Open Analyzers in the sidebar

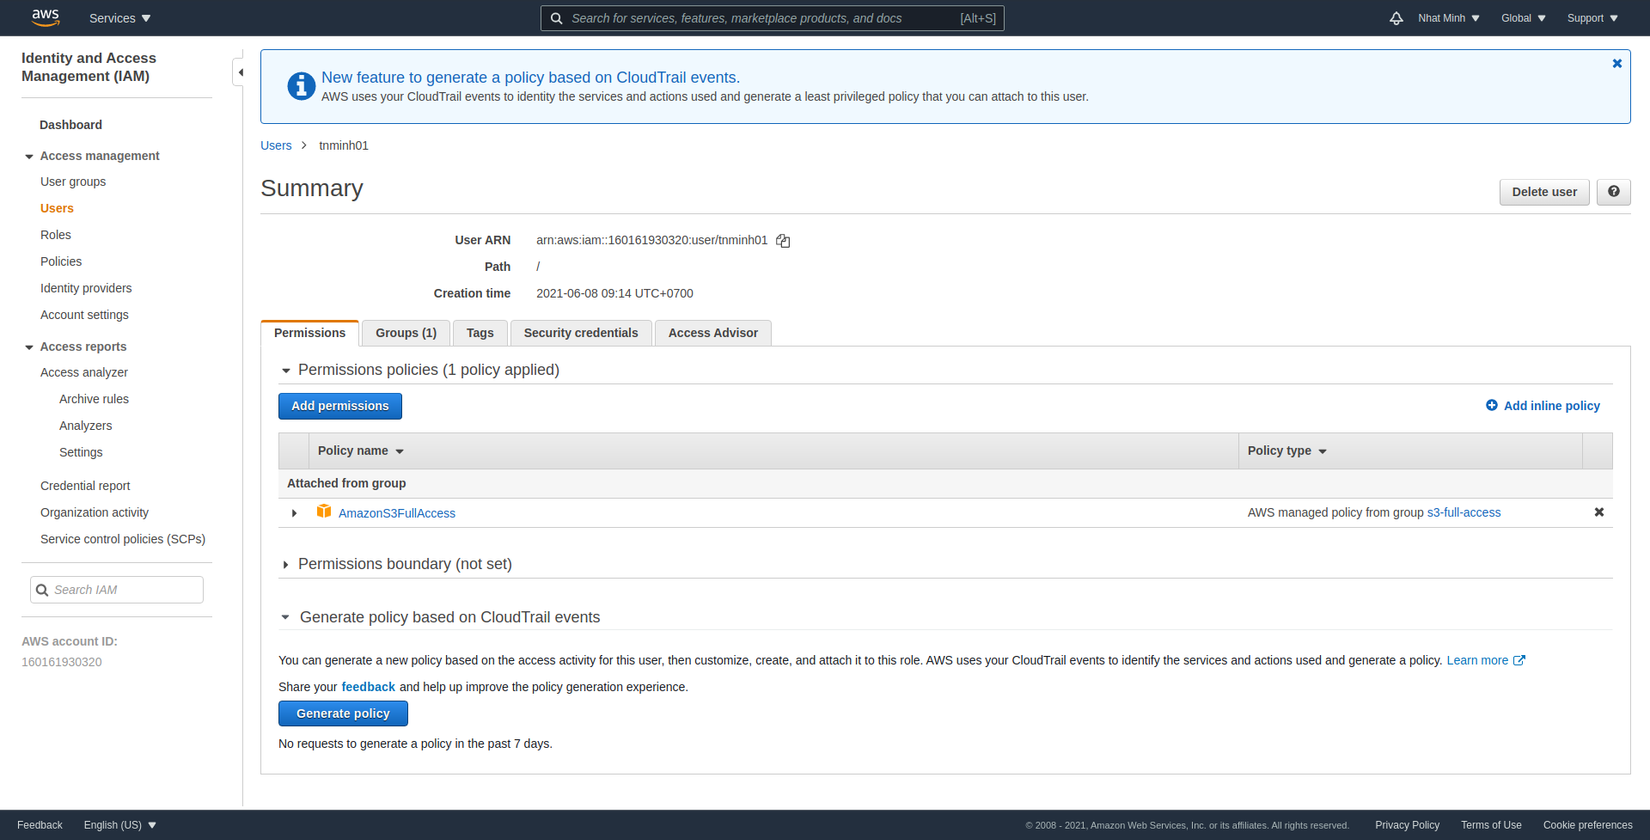pyautogui.click(x=85, y=426)
